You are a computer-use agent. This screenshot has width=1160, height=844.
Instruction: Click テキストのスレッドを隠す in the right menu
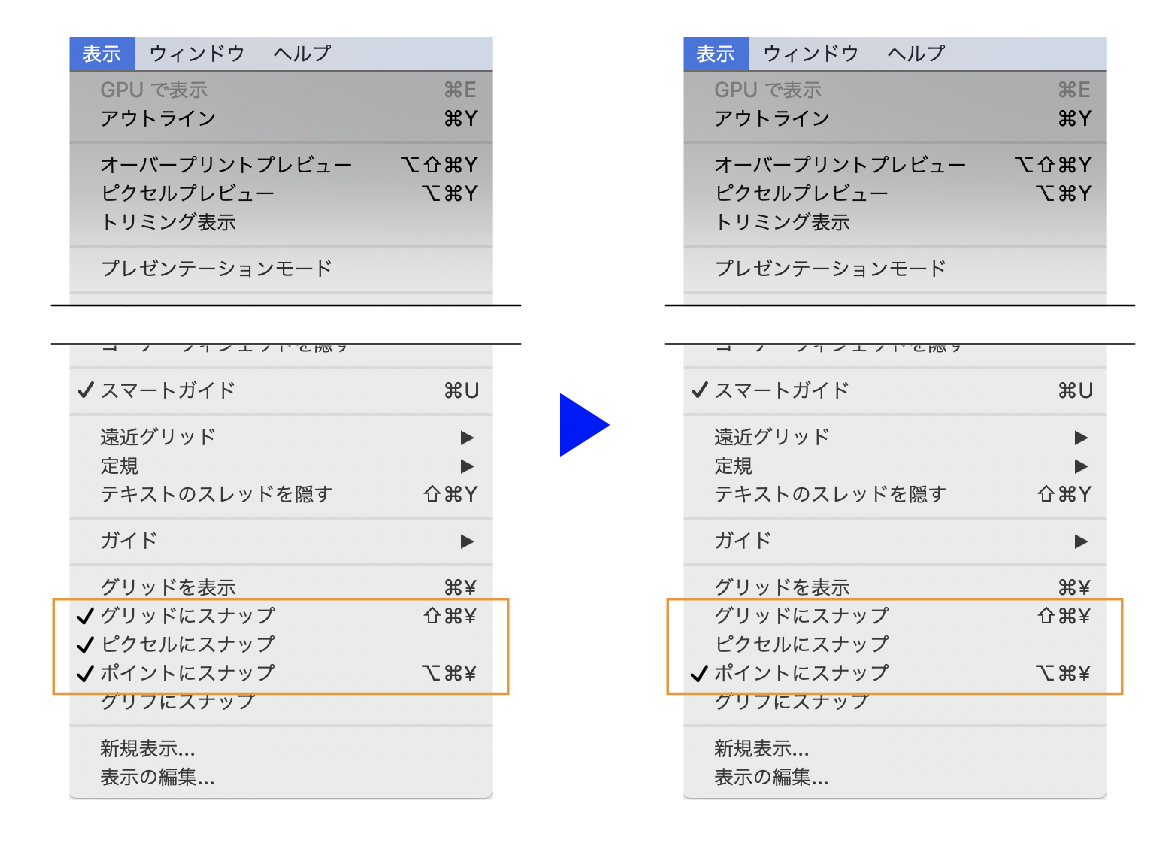click(x=895, y=494)
